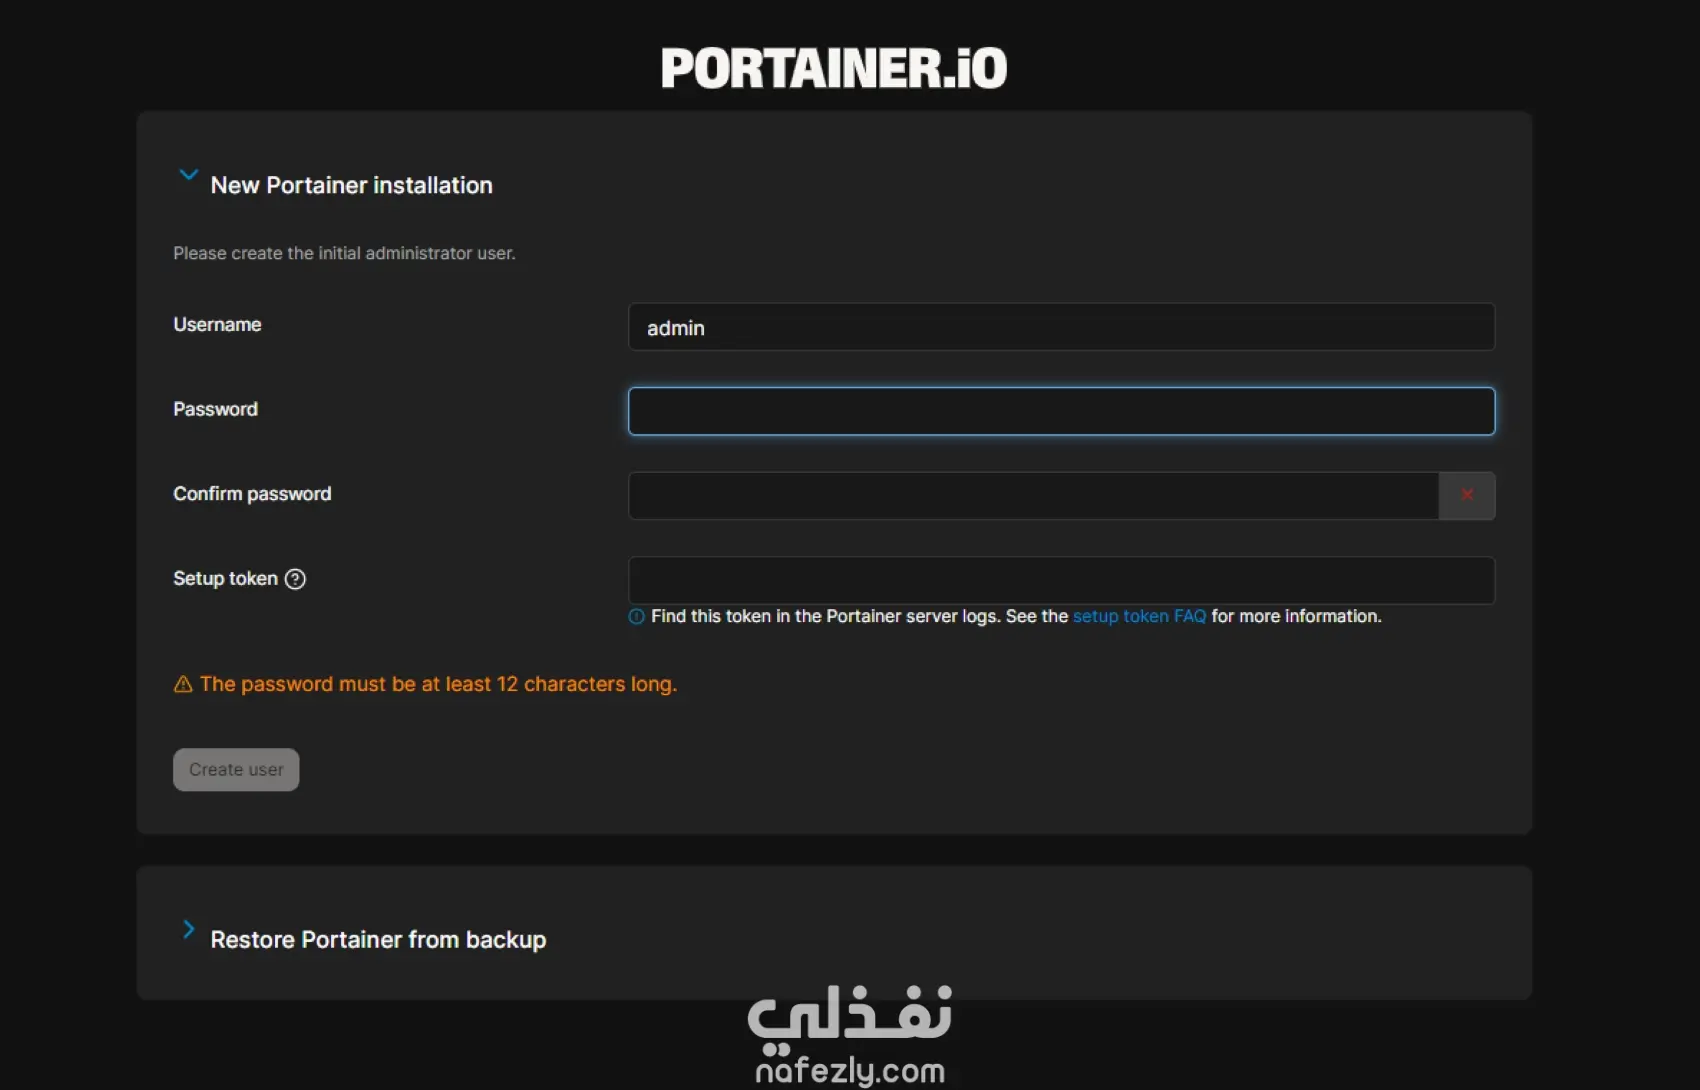Click the Setup token help question icon
The height and width of the screenshot is (1090, 1700).
click(x=295, y=579)
